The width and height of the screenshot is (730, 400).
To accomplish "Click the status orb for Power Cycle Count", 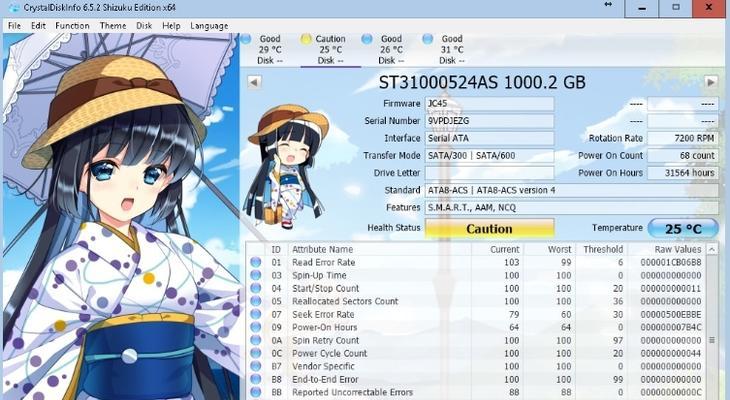I will pyautogui.click(x=256, y=353).
